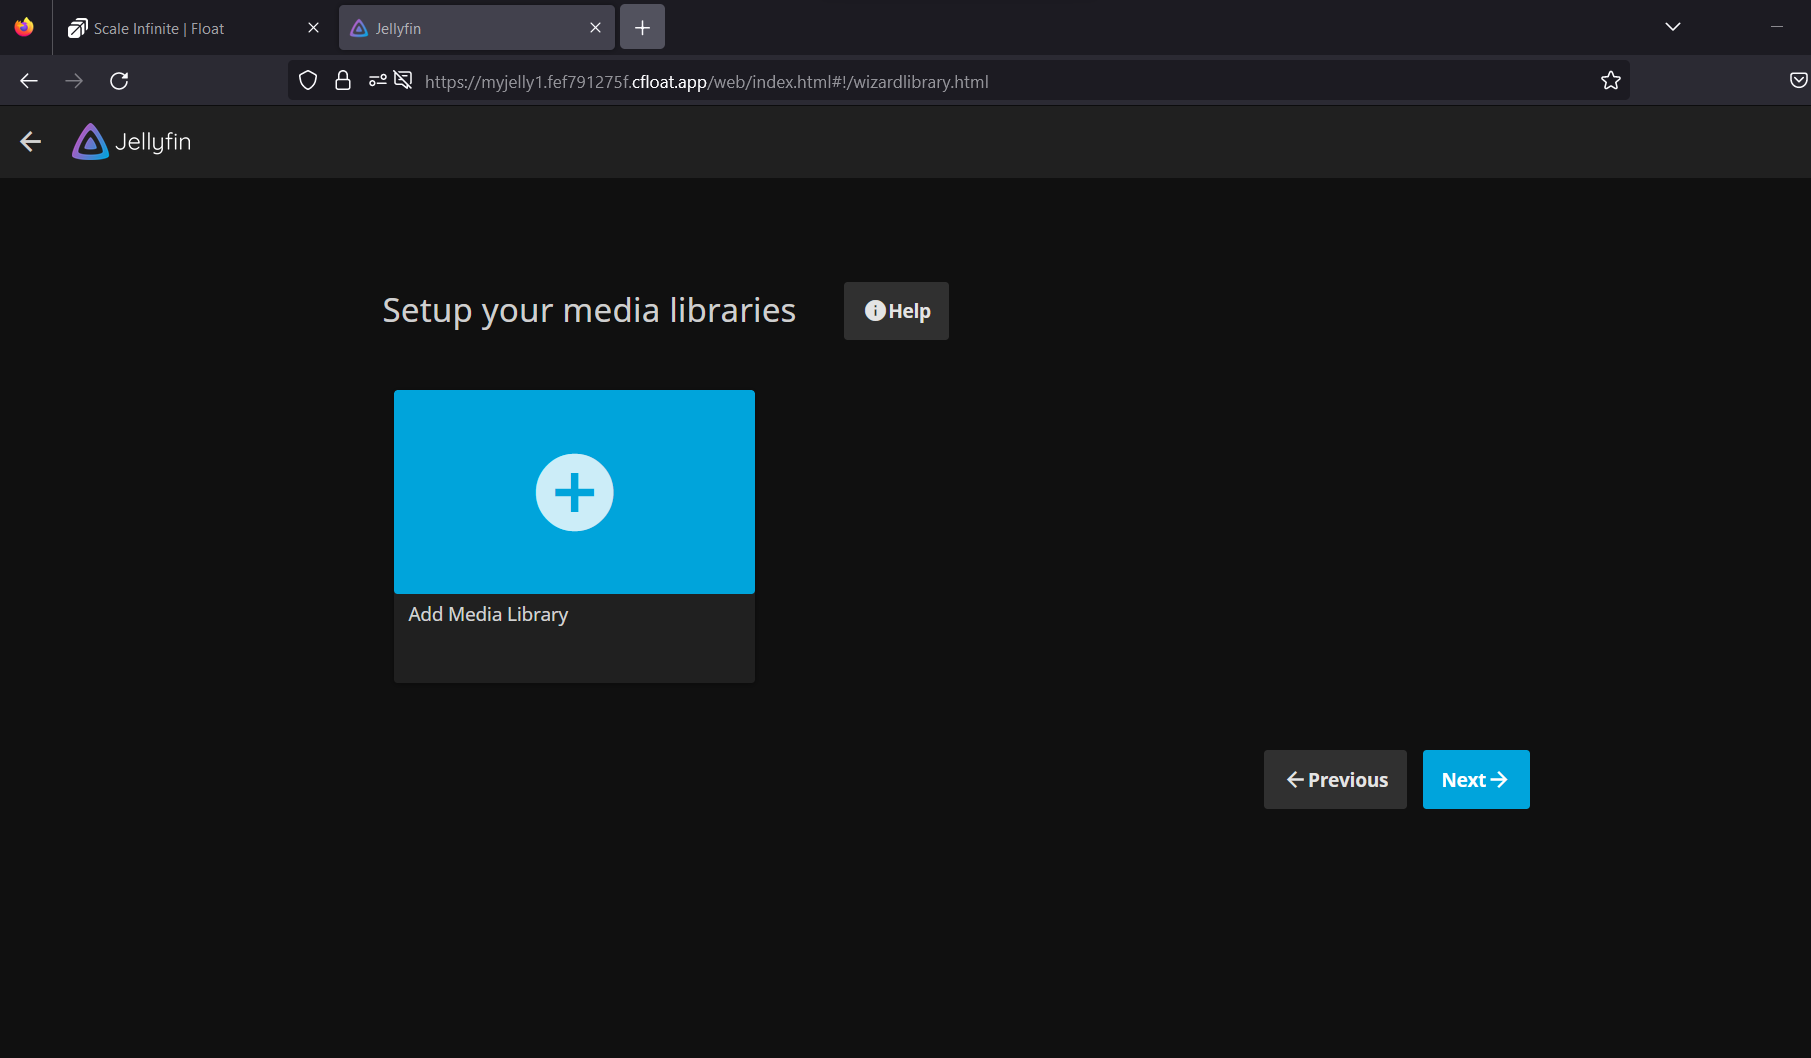Click the blocked autoplay icon in address bar
The width and height of the screenshot is (1811, 1058).
point(403,80)
